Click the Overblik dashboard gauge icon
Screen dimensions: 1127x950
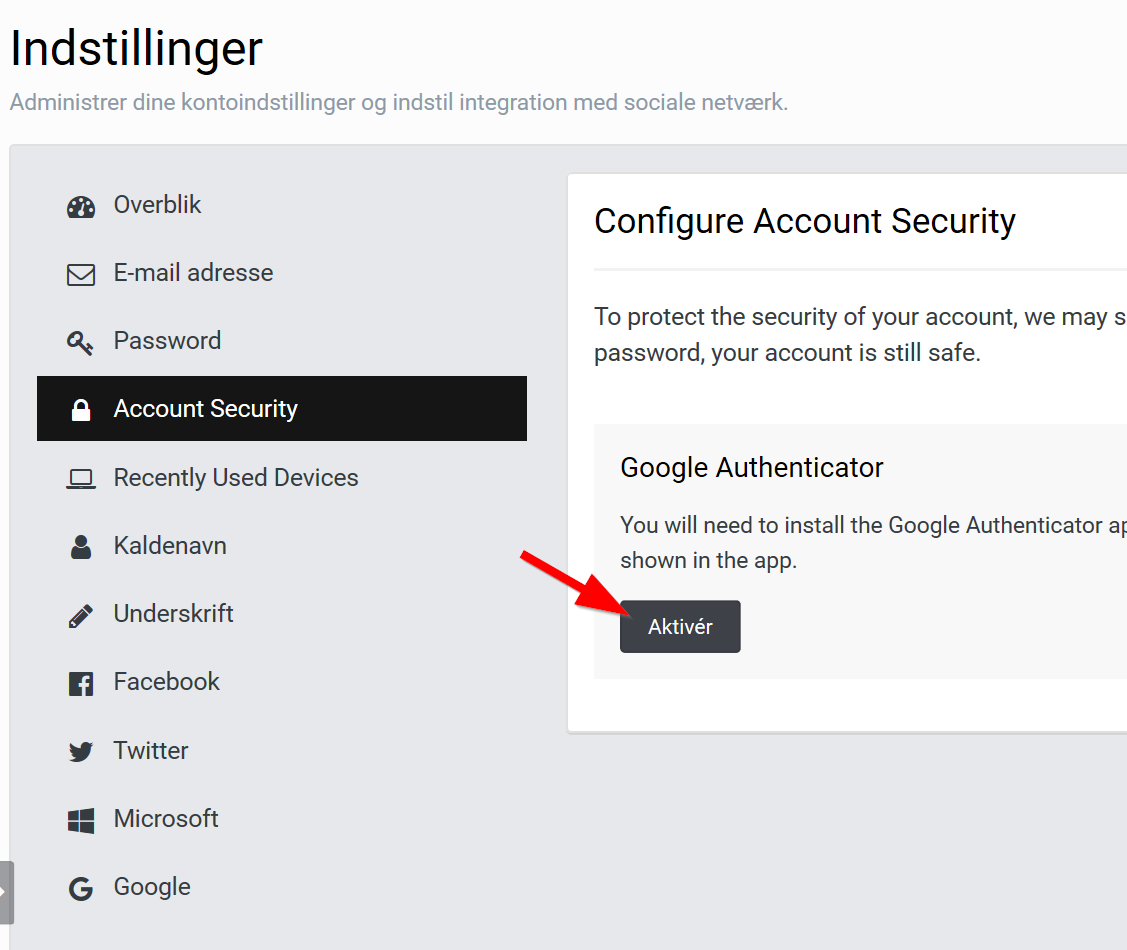tap(81, 206)
